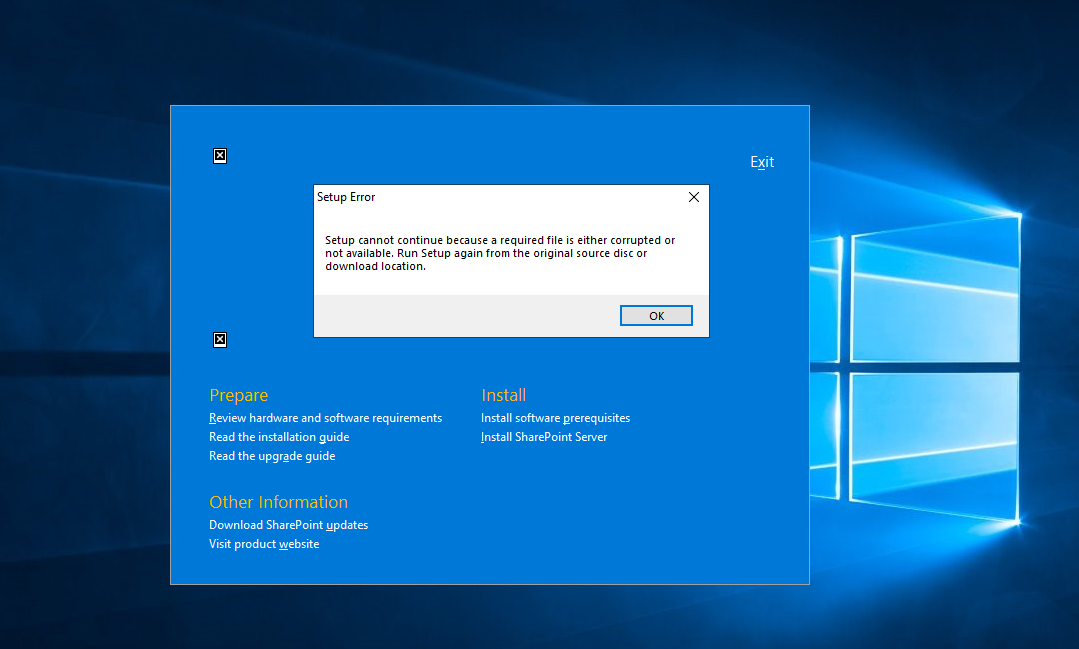Open "Read the installation guide"
Viewport: 1079px width, 649px height.
point(278,436)
